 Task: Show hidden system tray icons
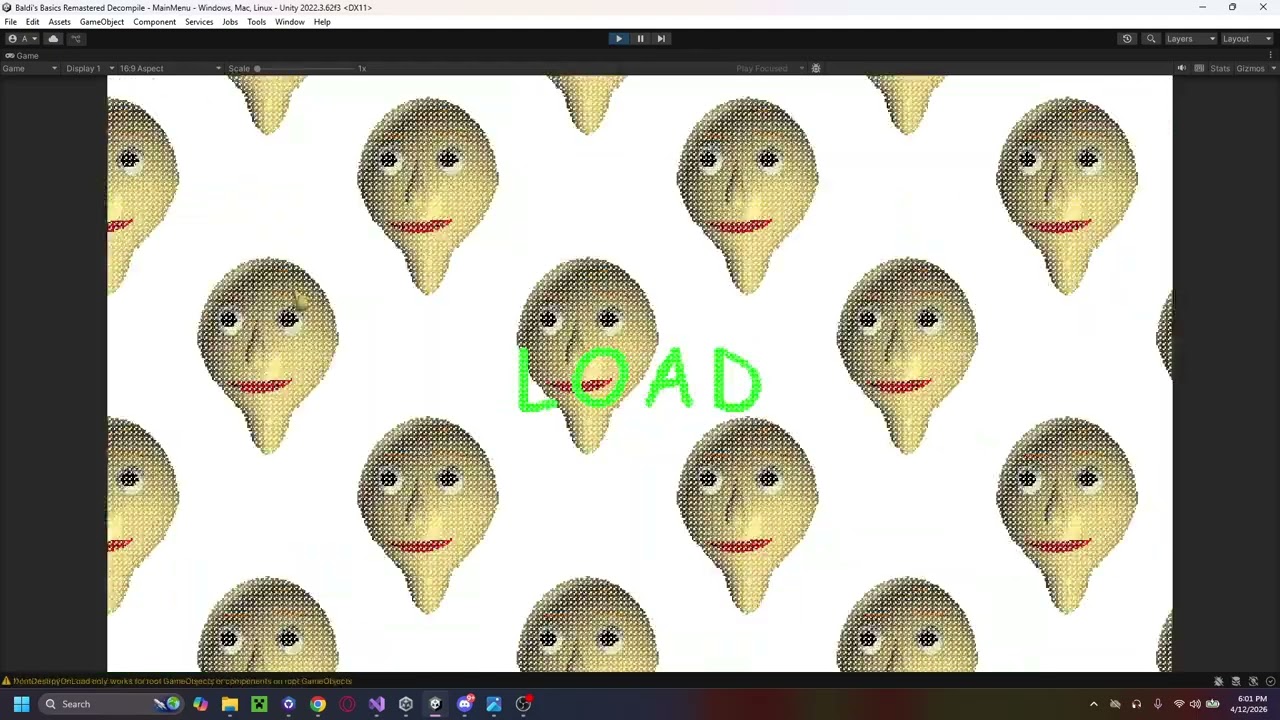point(1093,704)
